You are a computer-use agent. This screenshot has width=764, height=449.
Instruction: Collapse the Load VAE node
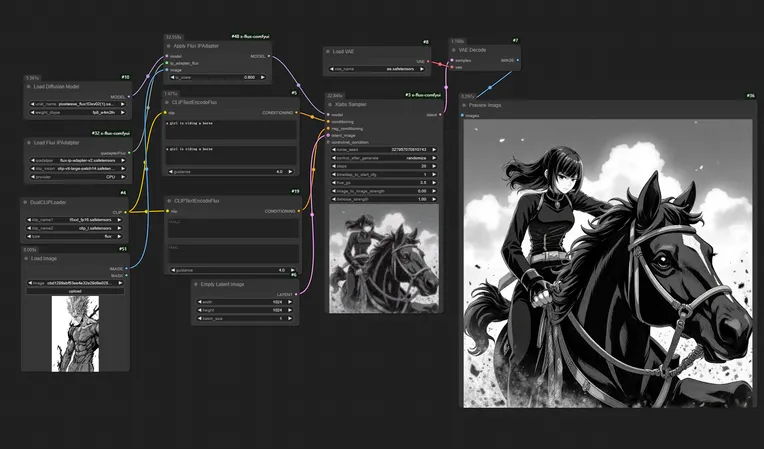328,50
